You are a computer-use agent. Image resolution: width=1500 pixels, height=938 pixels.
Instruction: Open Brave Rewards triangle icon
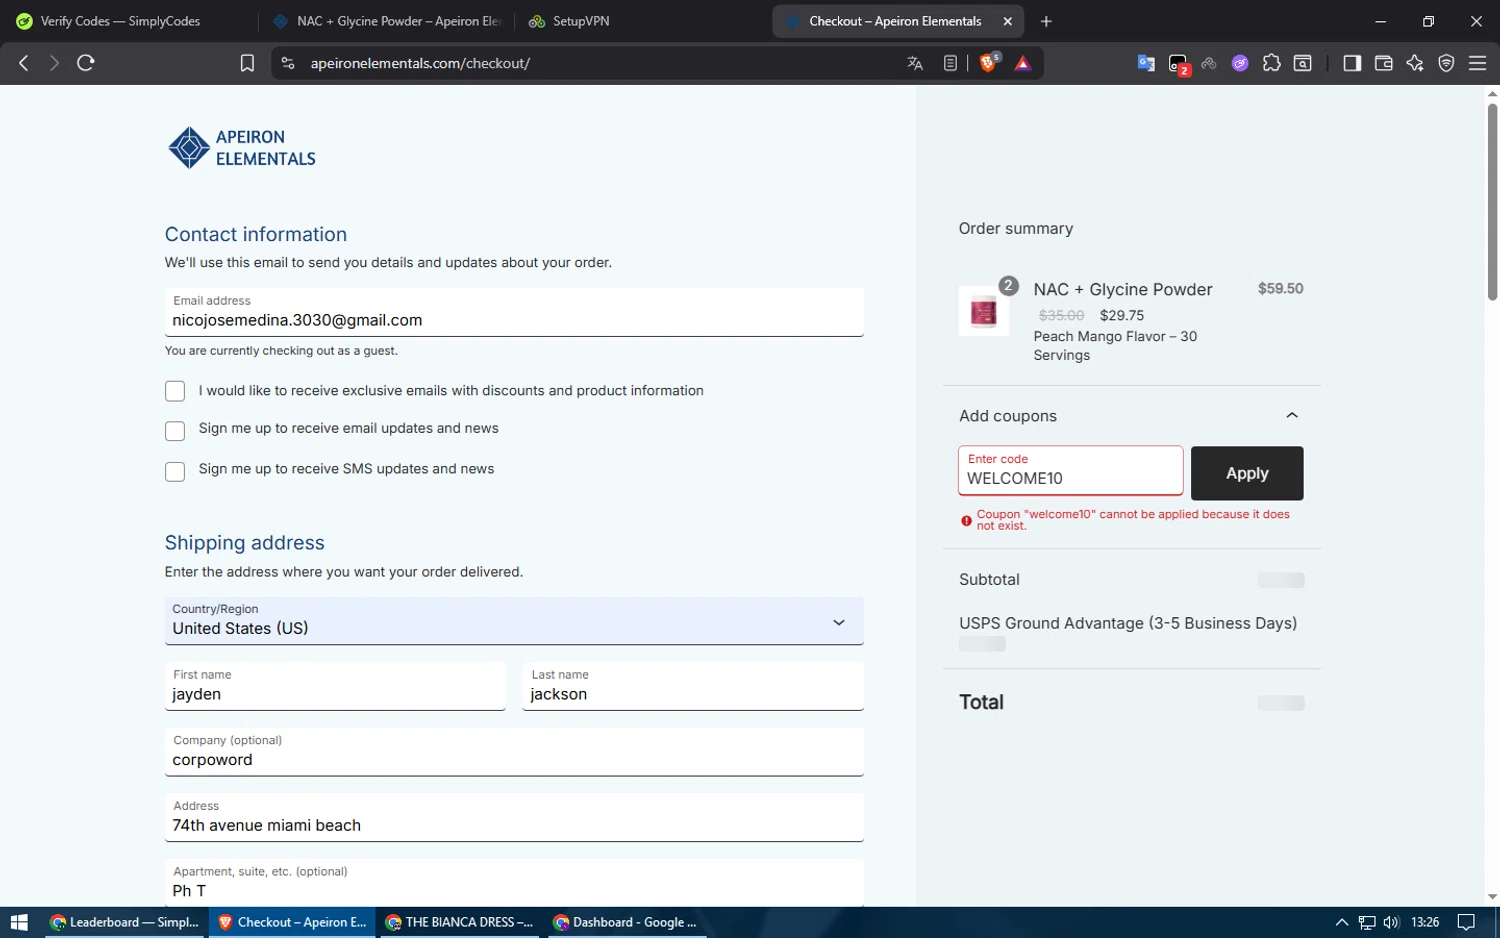click(x=1023, y=63)
